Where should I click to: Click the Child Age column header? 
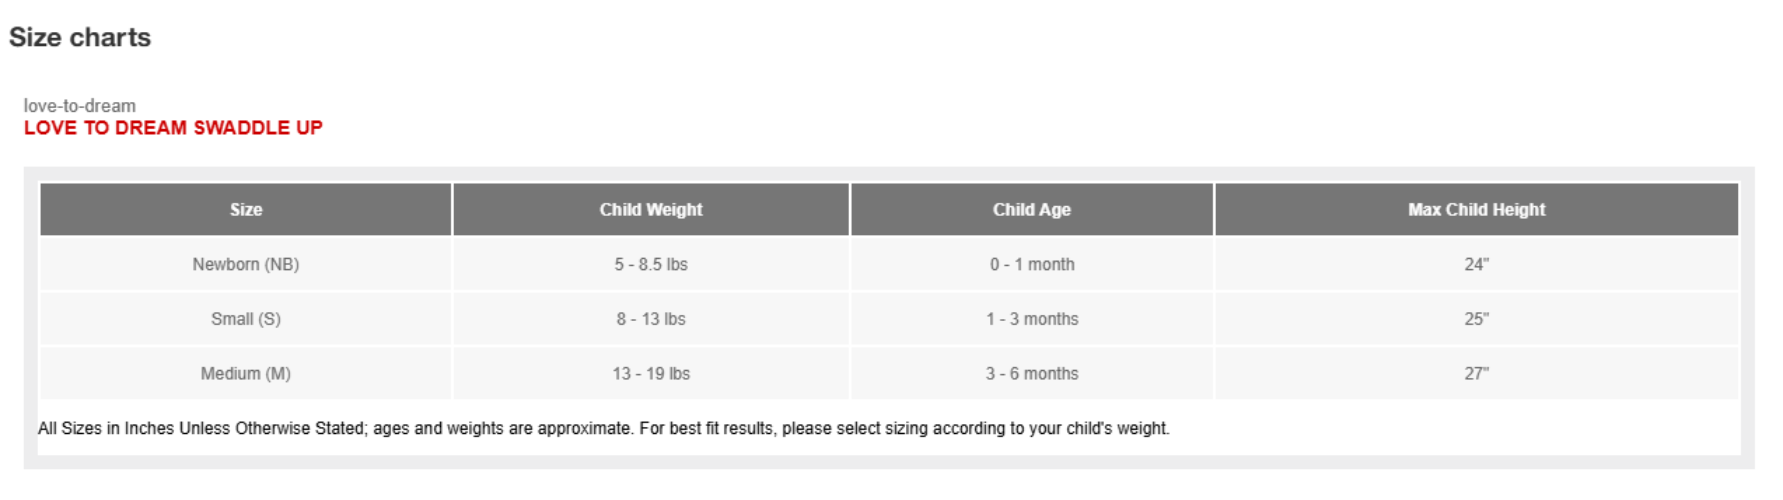coord(1032,210)
